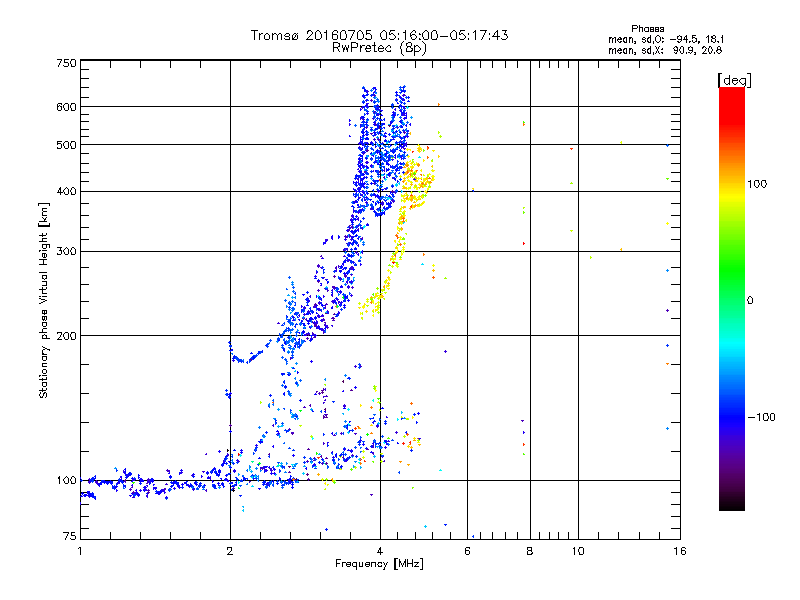Click the x-axis tick label "6"
This screenshot has width=800, height=600.
point(467,551)
